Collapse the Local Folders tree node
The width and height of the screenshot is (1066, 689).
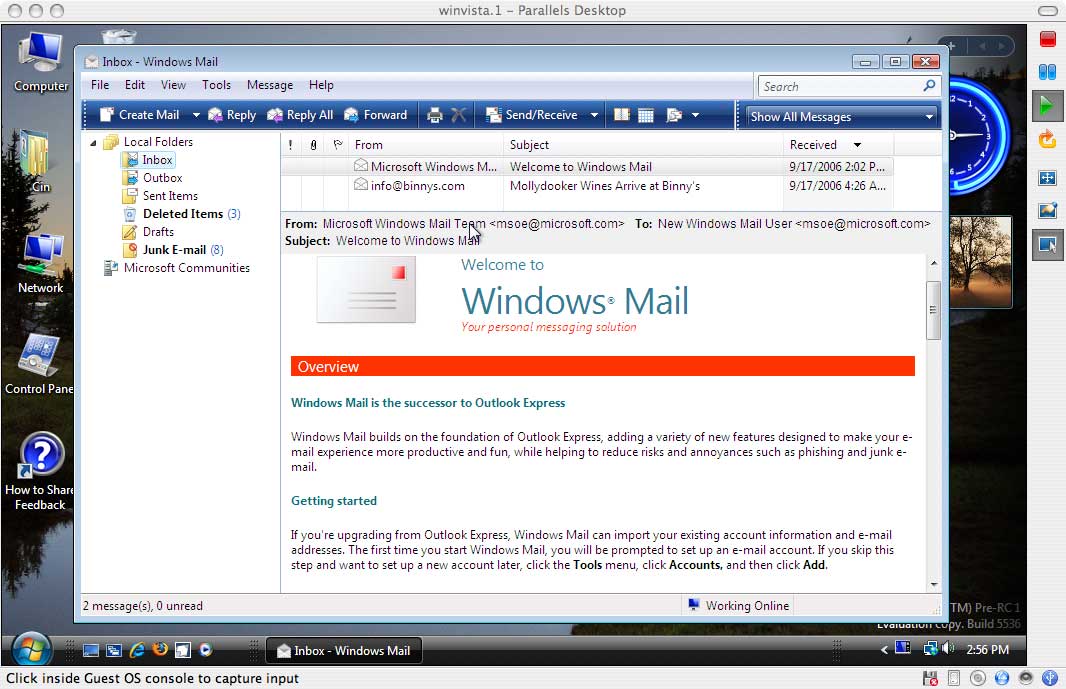tap(93, 142)
